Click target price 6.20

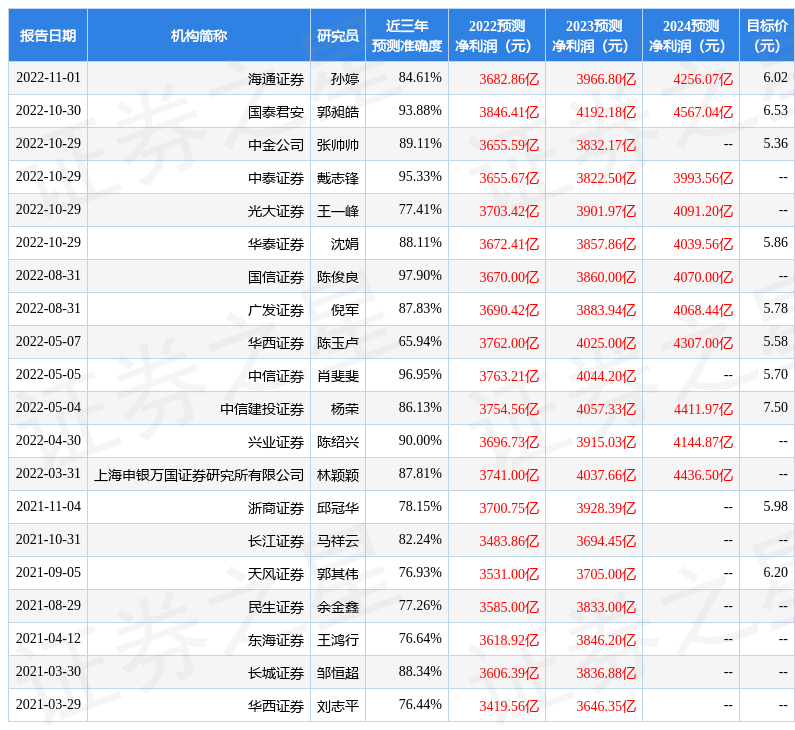(775, 572)
